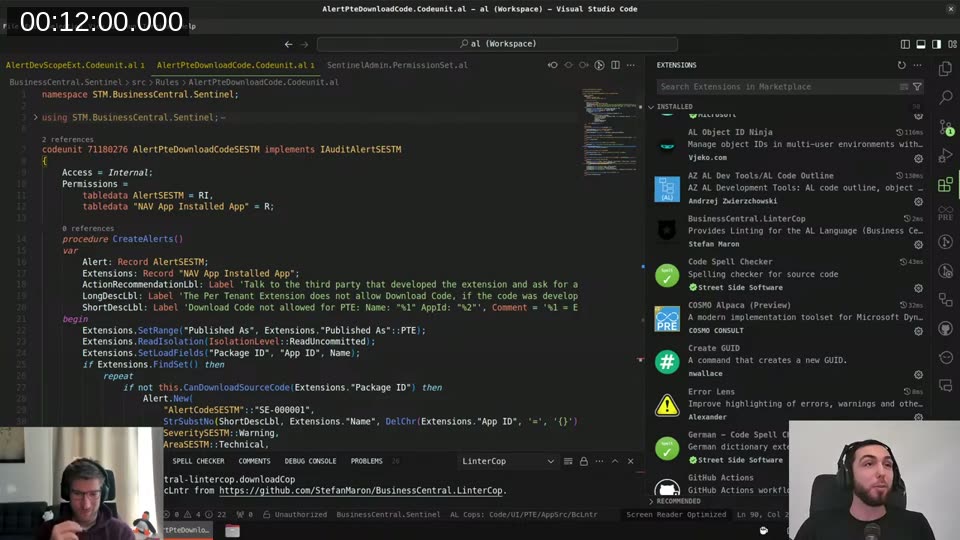Manage AL Object ID Ninja gear icon
The width and height of the screenshot is (960, 540).
click(918, 159)
